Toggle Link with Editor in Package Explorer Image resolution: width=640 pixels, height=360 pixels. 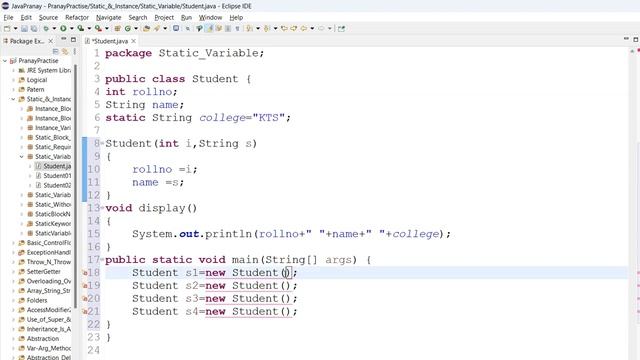65,51
